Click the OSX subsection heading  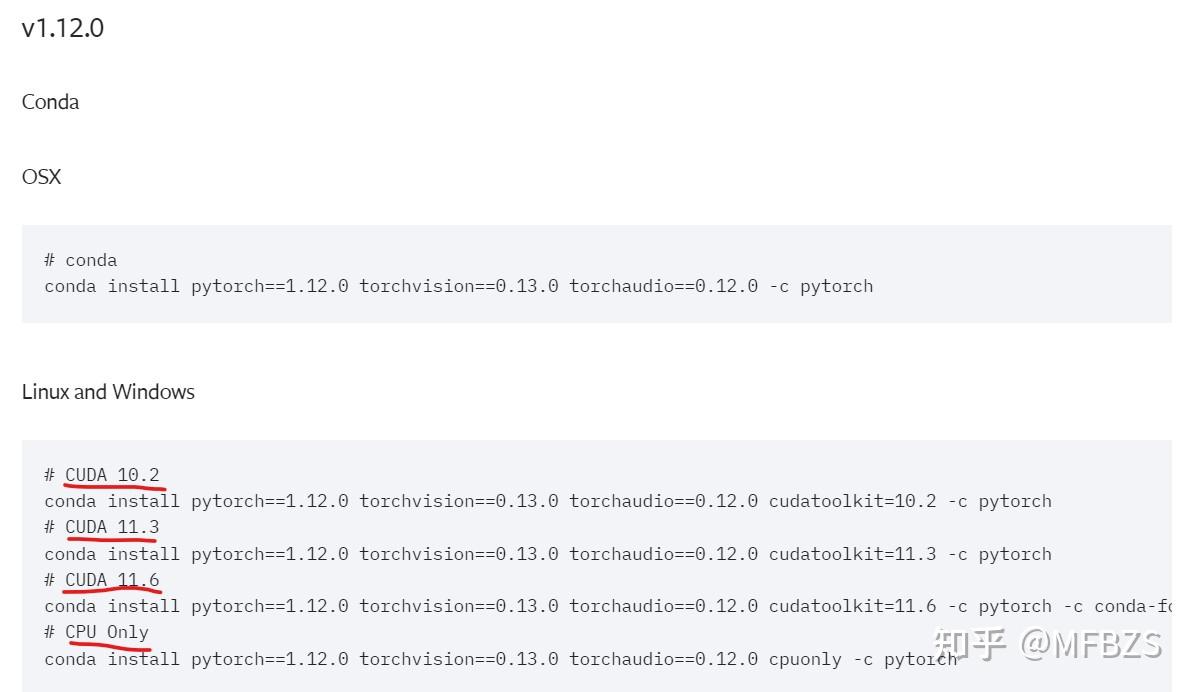click(41, 176)
